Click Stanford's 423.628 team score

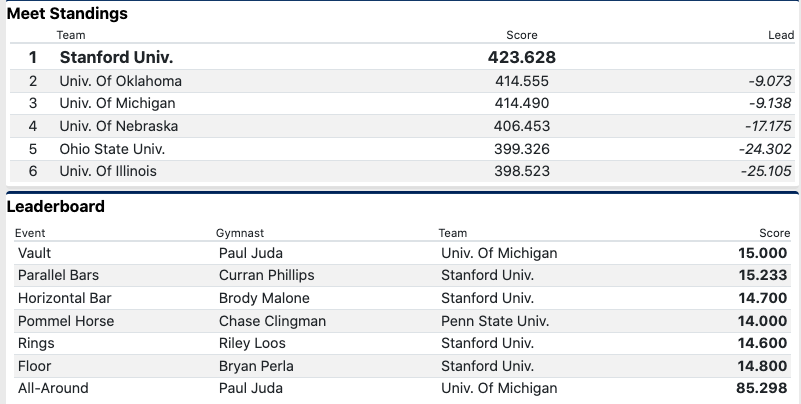pyautogui.click(x=521, y=58)
